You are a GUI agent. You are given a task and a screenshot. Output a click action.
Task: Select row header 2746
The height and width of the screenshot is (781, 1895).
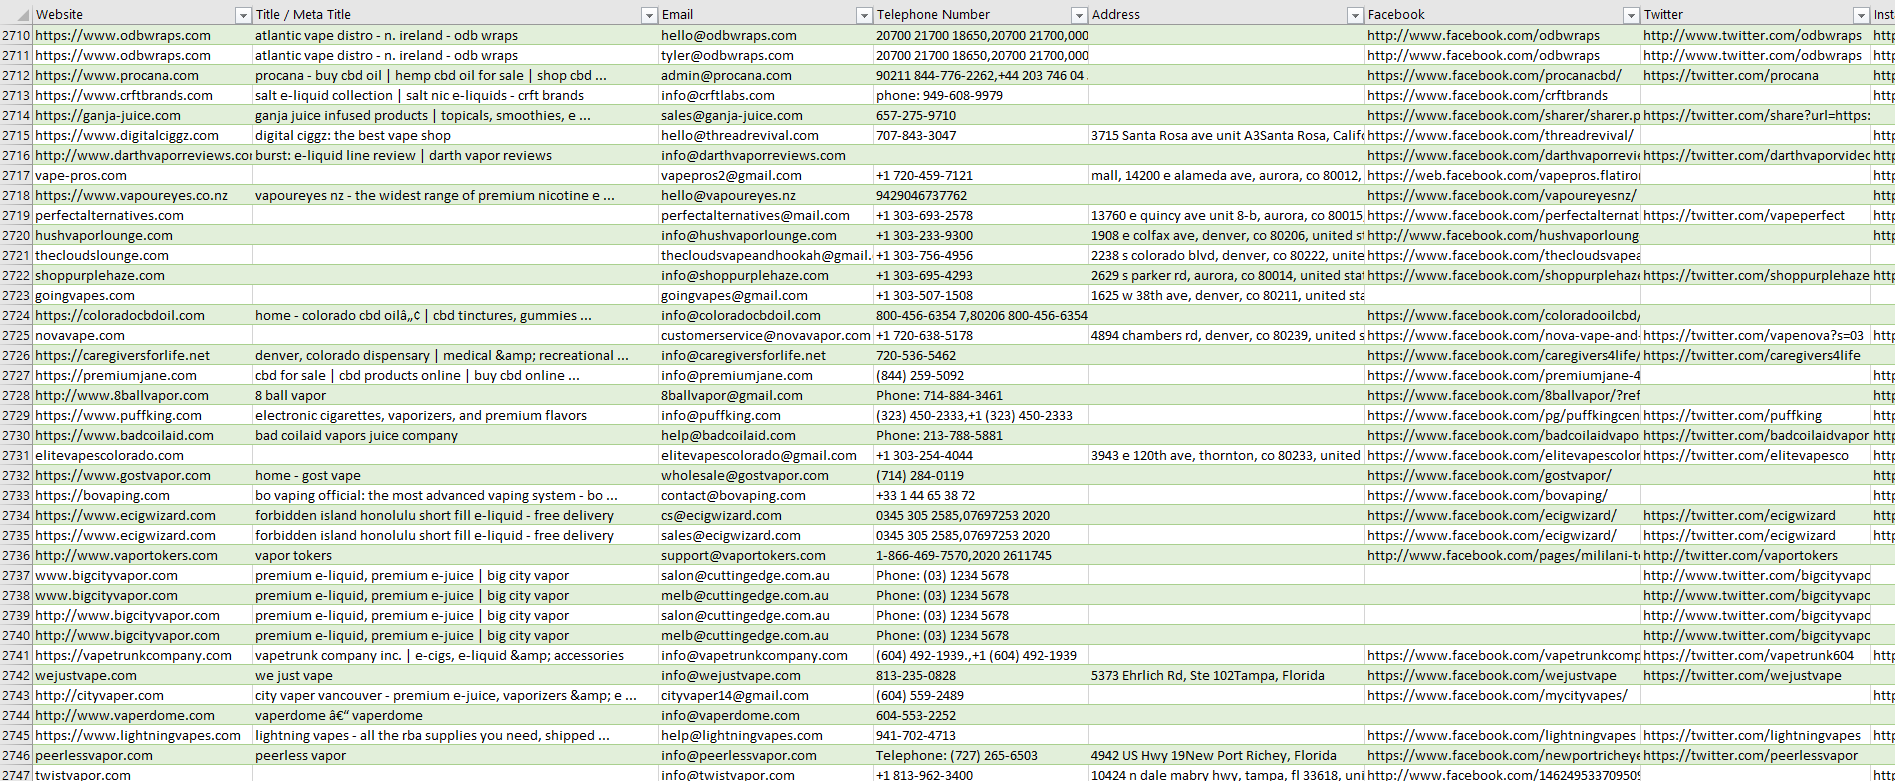coord(16,755)
